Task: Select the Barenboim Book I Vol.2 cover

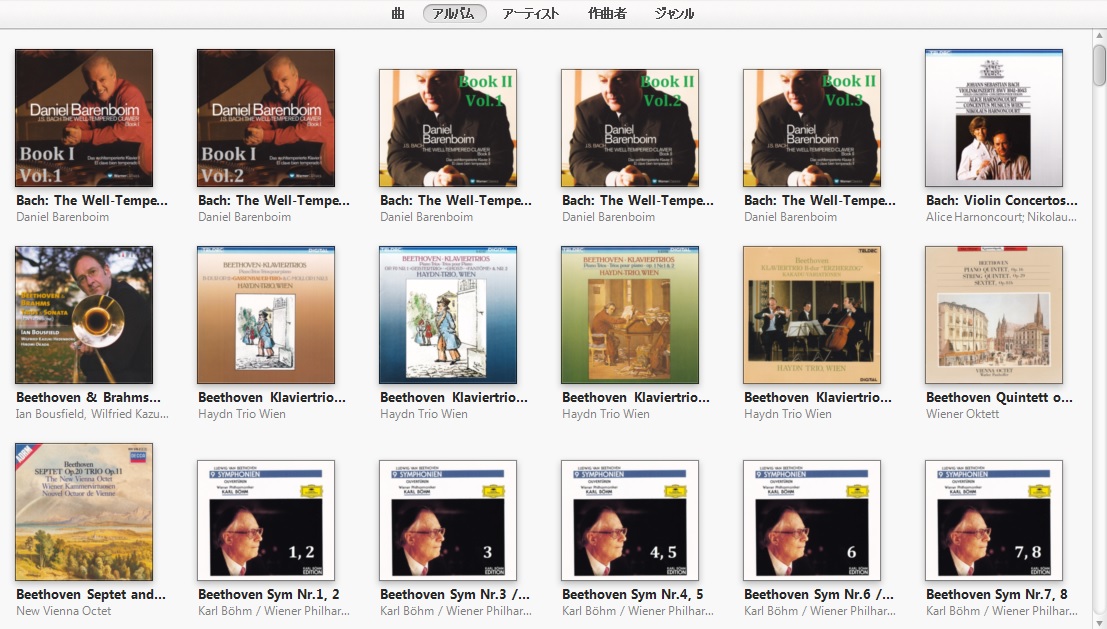Action: tap(266, 118)
